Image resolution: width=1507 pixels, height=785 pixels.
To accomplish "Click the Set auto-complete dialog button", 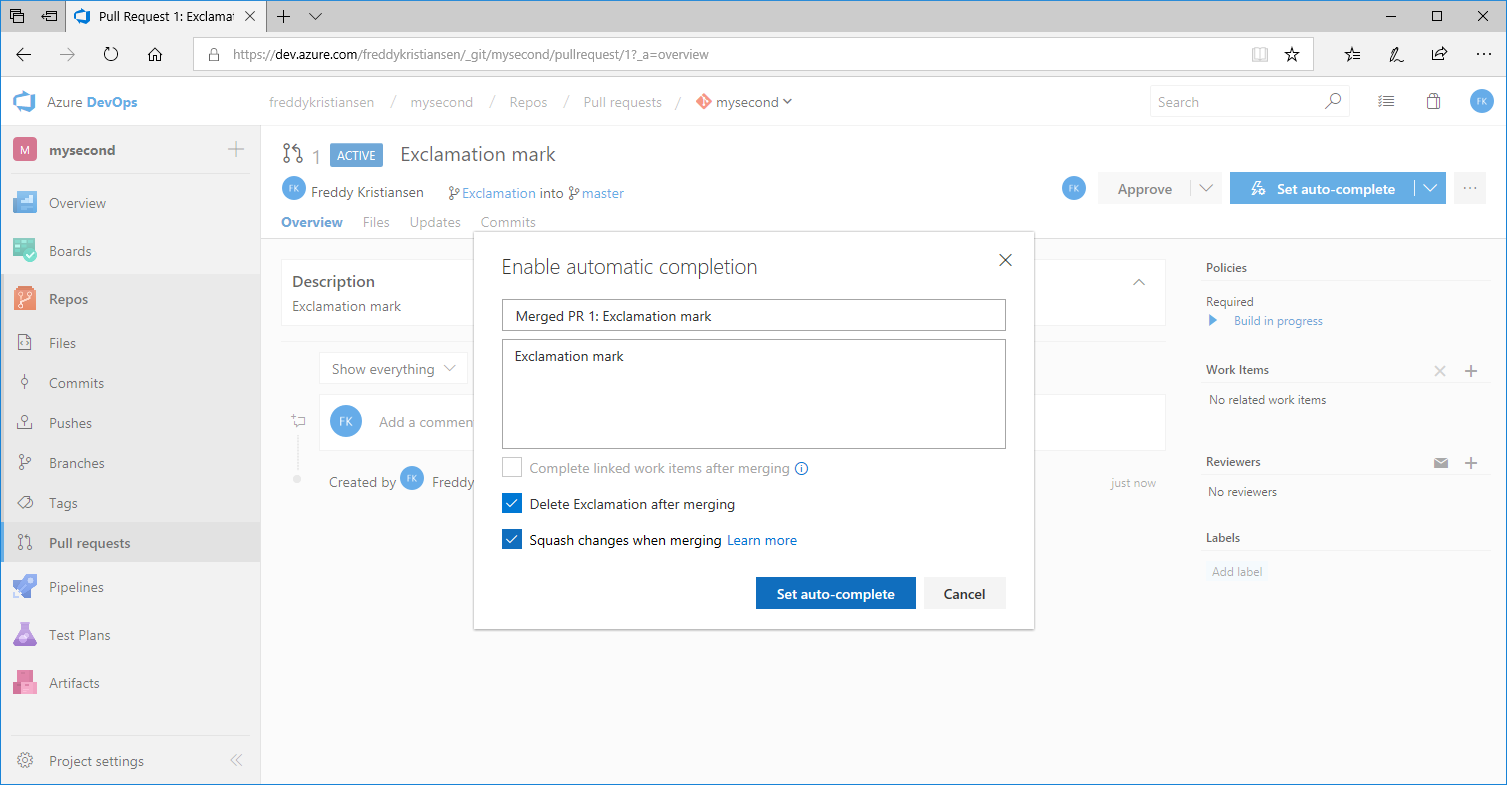I will coord(835,594).
